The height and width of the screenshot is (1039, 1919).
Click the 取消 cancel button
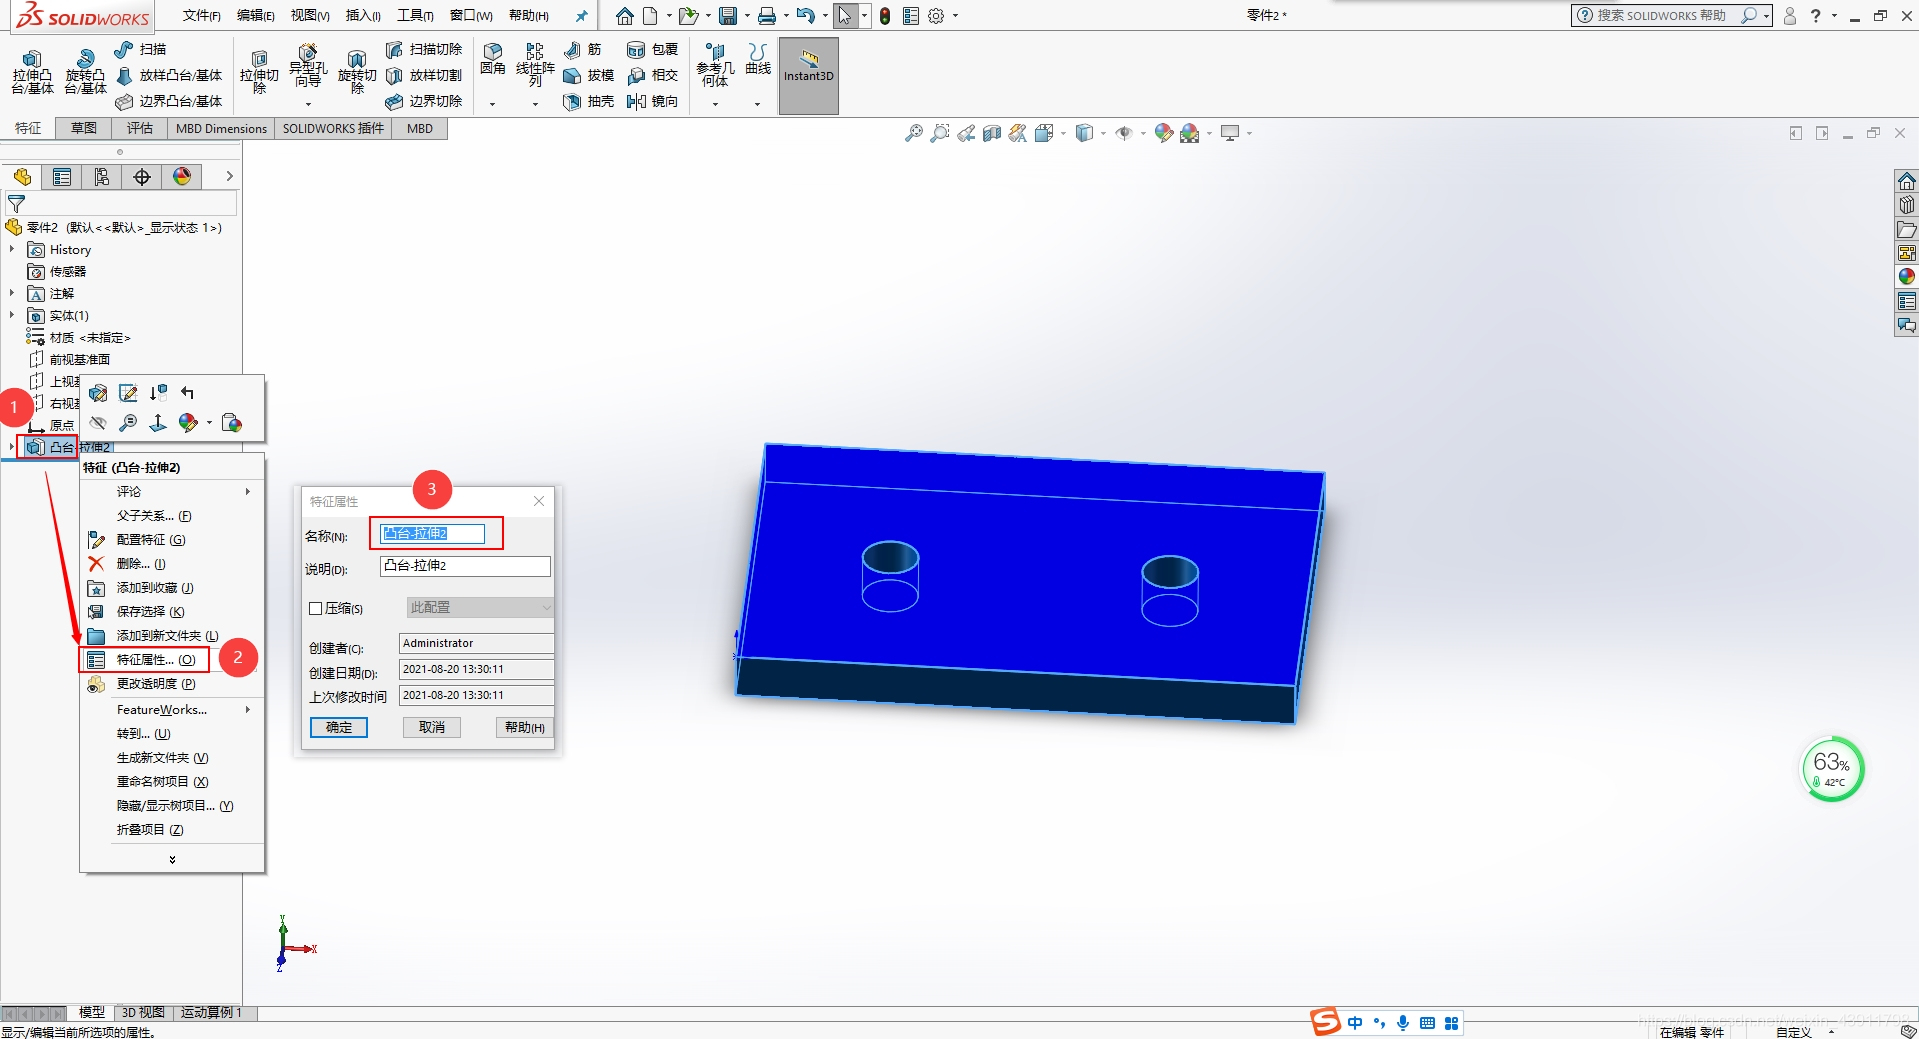432,727
